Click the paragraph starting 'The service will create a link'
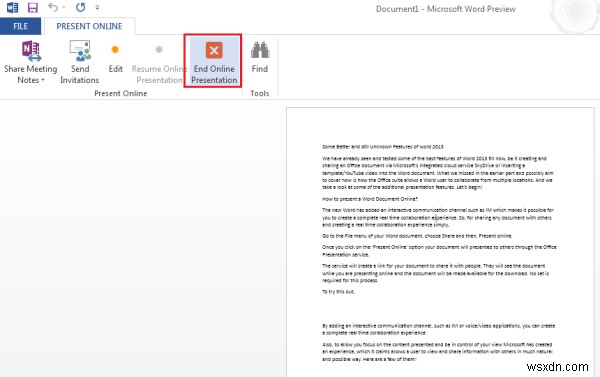 click(x=435, y=273)
